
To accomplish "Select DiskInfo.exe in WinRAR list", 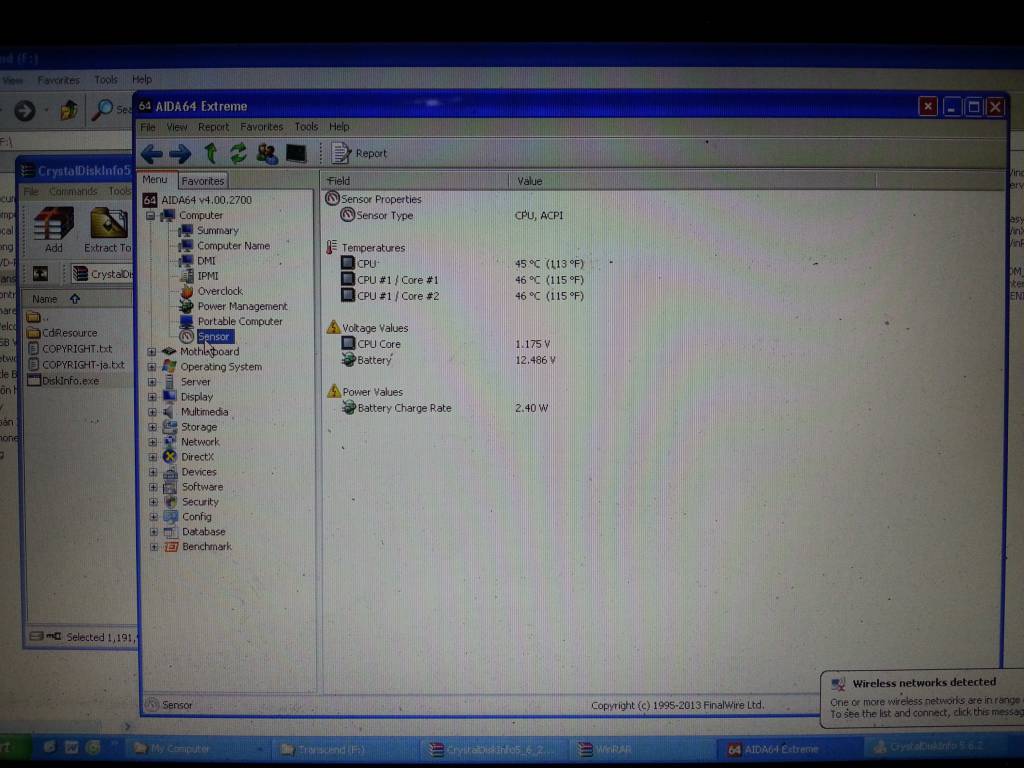I will pos(63,381).
